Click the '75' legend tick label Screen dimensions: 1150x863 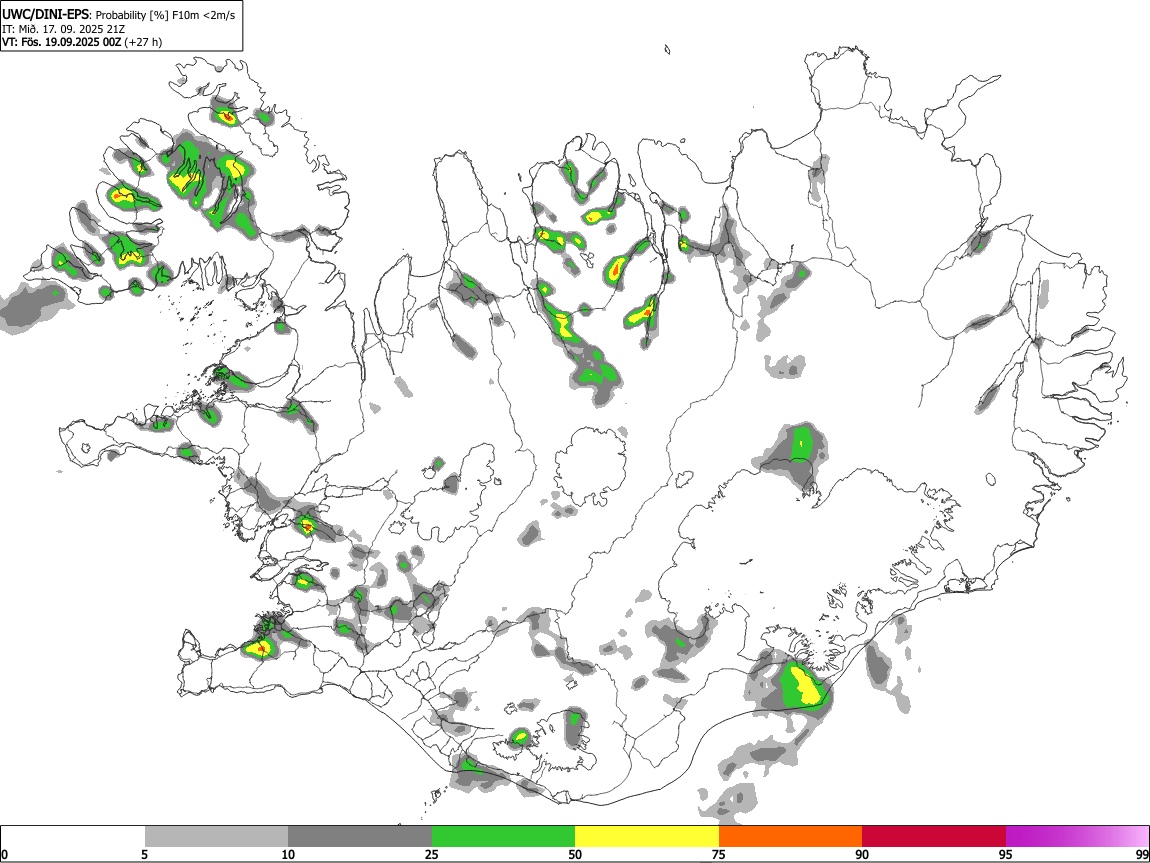tap(719, 855)
